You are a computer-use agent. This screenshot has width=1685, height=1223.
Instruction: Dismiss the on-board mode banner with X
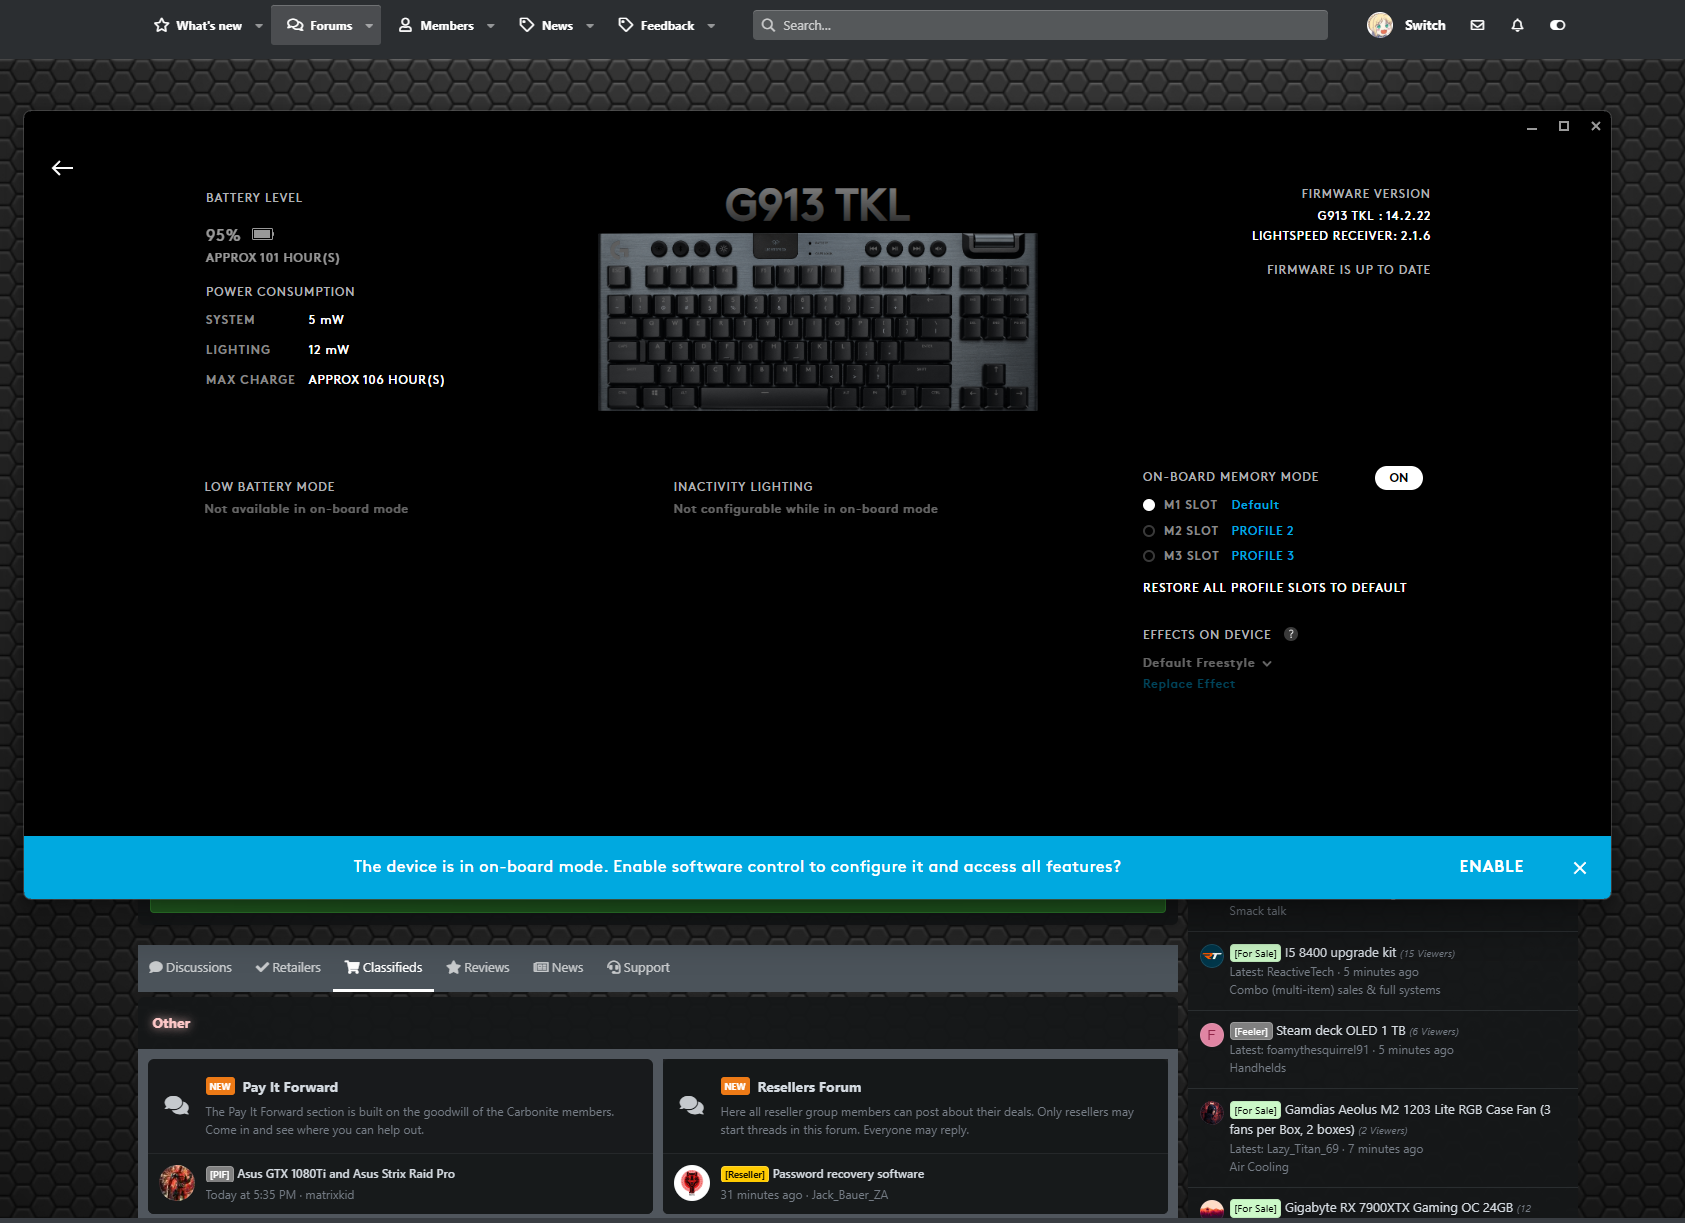(1580, 868)
